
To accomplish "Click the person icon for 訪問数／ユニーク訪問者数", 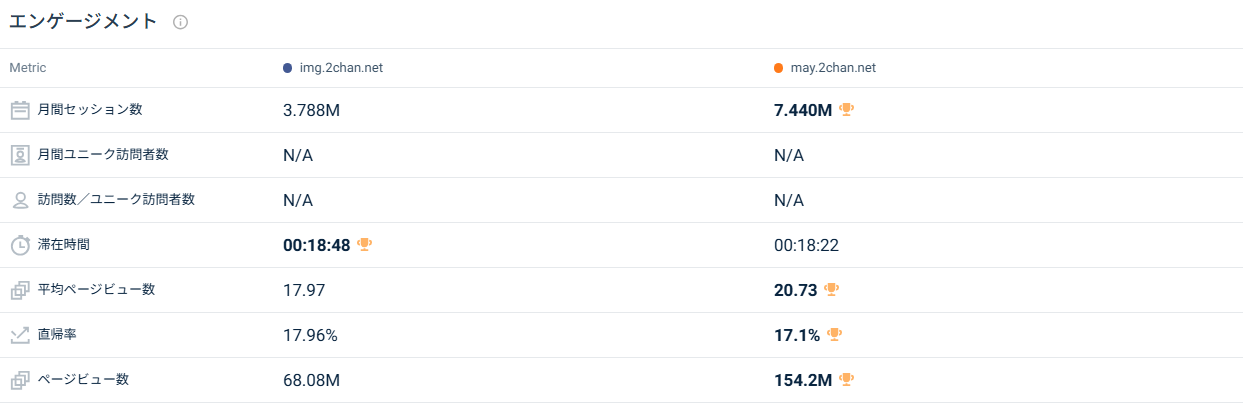I will click(20, 200).
